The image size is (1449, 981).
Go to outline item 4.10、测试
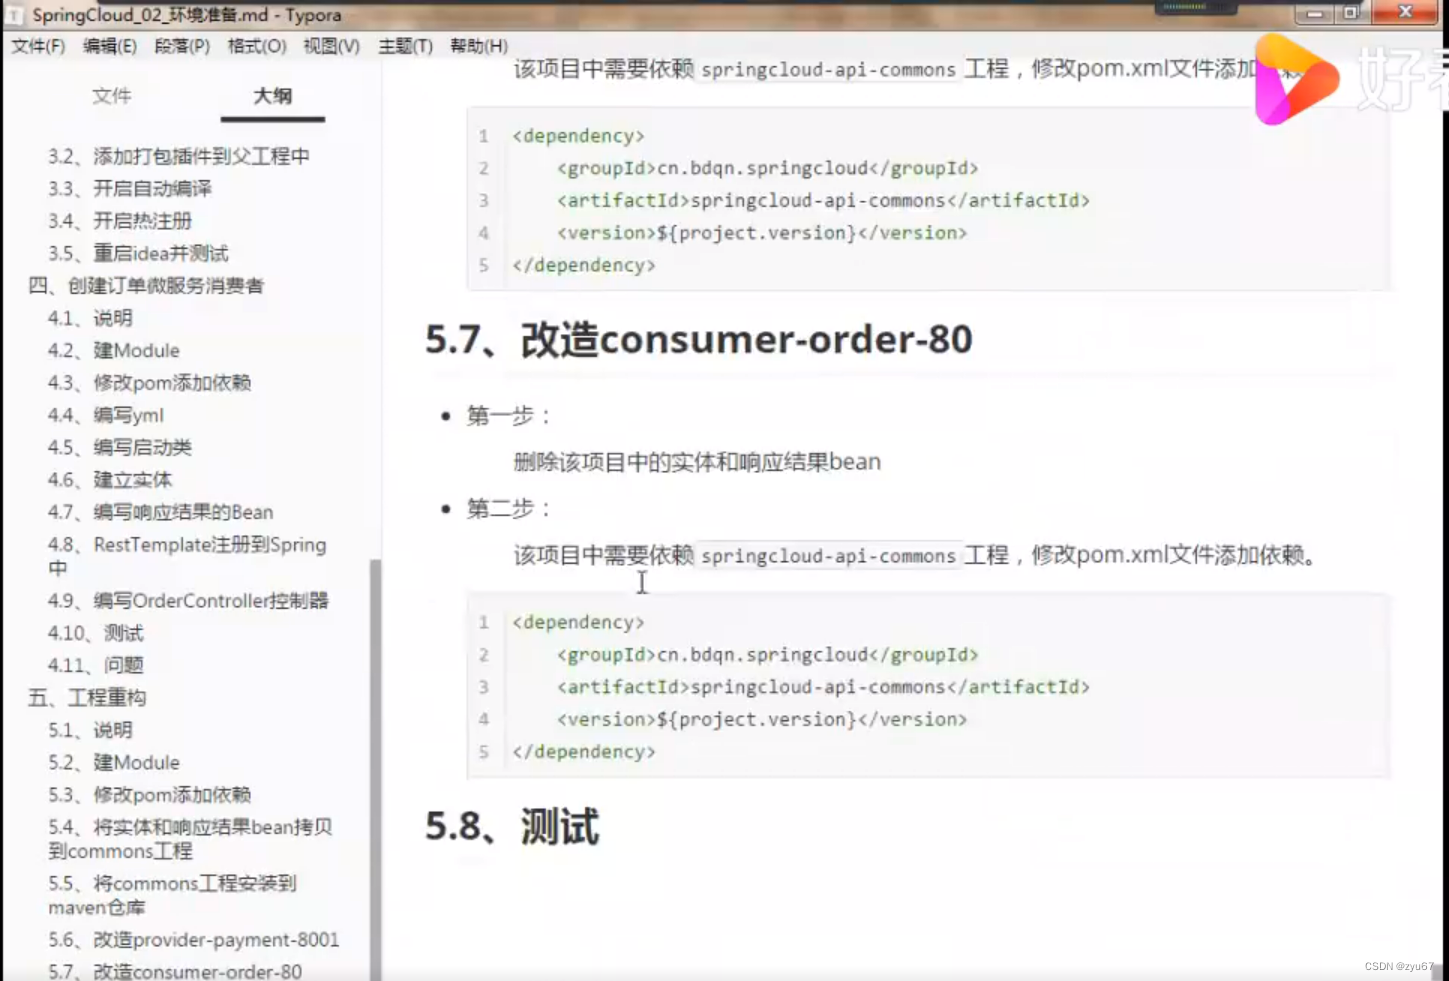point(96,633)
